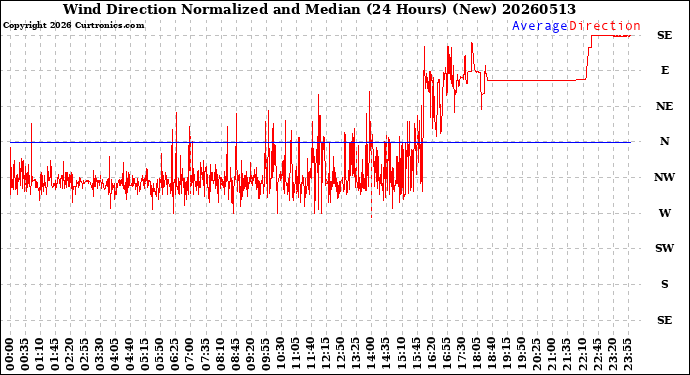Viewport: 690px width, 375px height.
Task: Click the bottom SE axis label
Action: coord(664,320)
